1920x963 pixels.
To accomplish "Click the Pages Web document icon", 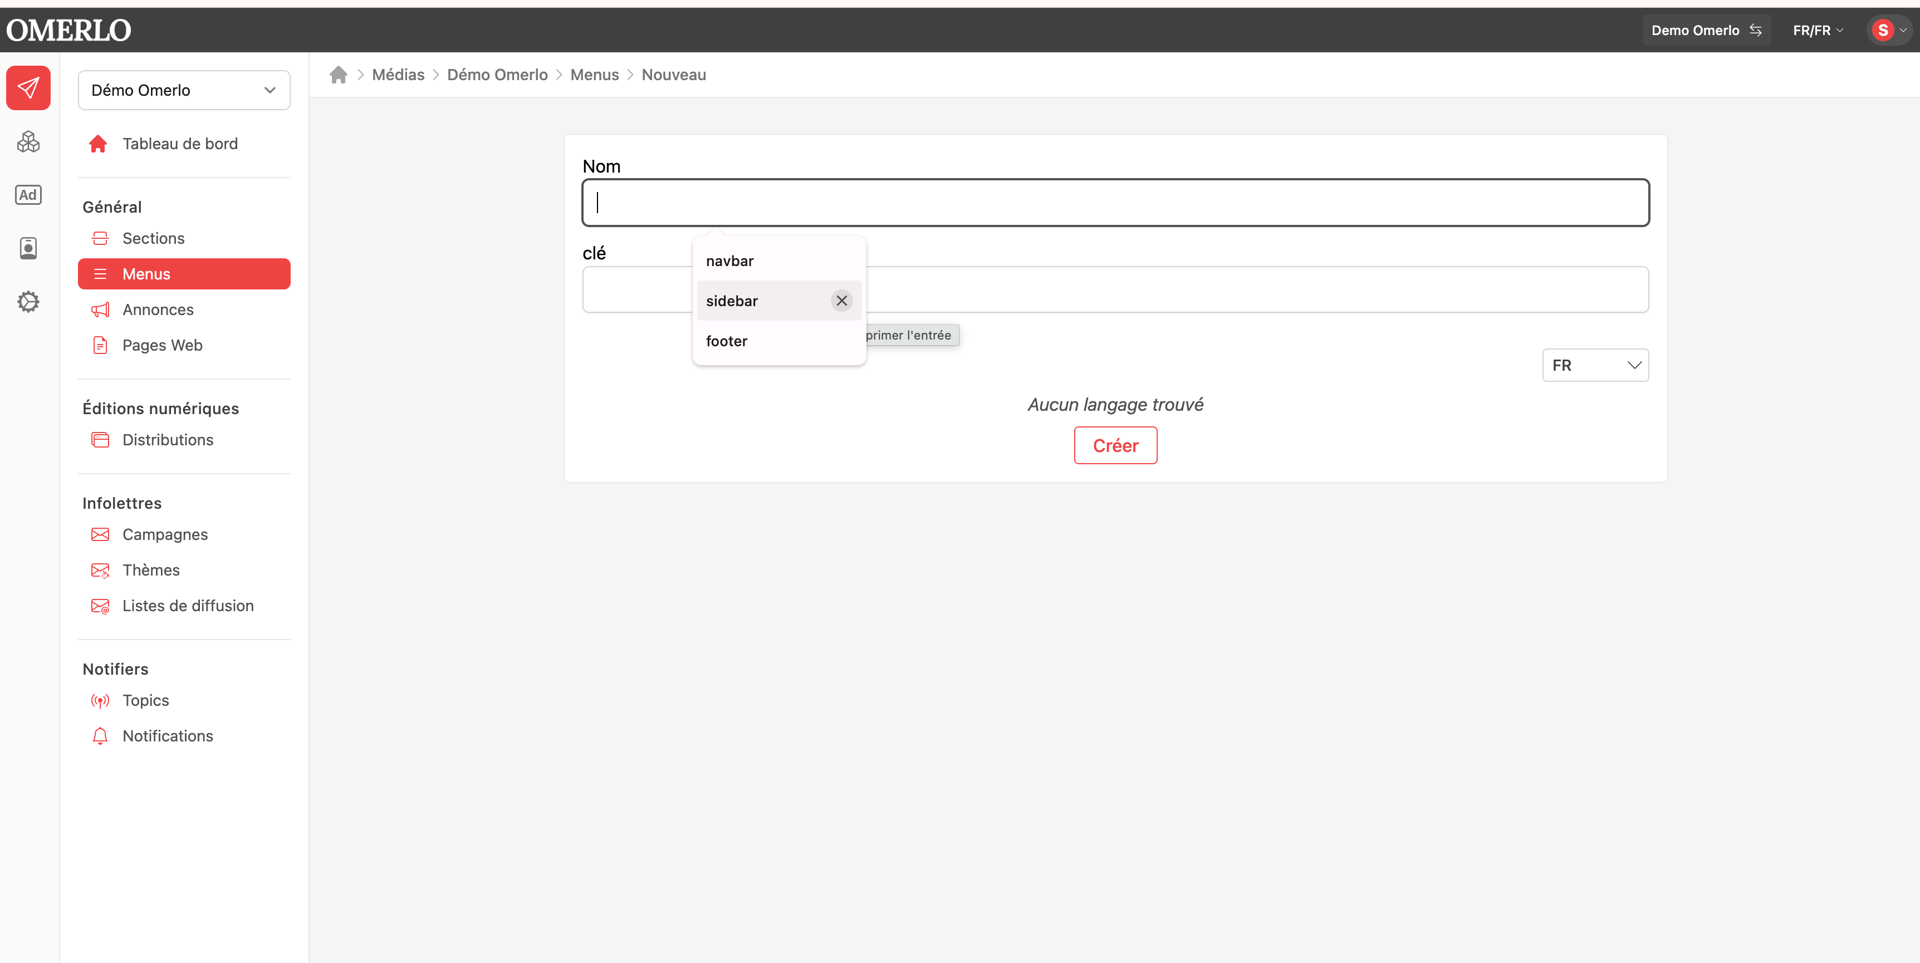I will pyautogui.click(x=100, y=345).
